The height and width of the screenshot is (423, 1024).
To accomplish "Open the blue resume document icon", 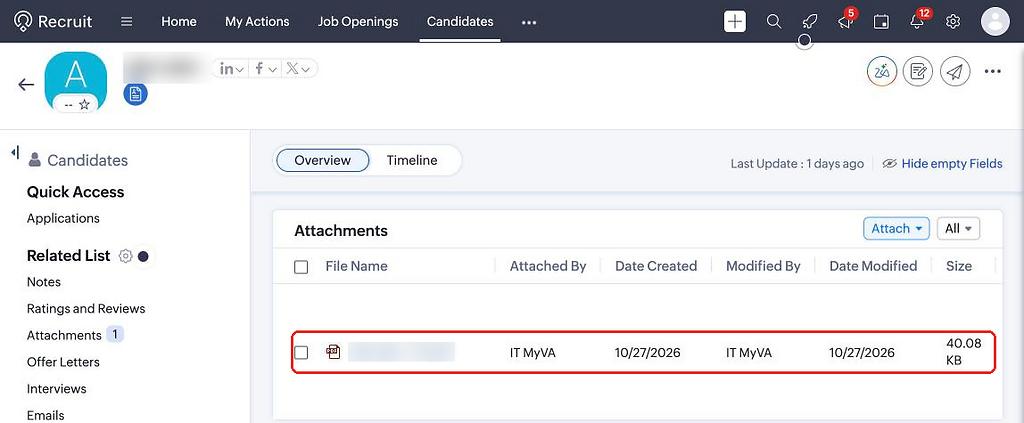I will [x=135, y=94].
